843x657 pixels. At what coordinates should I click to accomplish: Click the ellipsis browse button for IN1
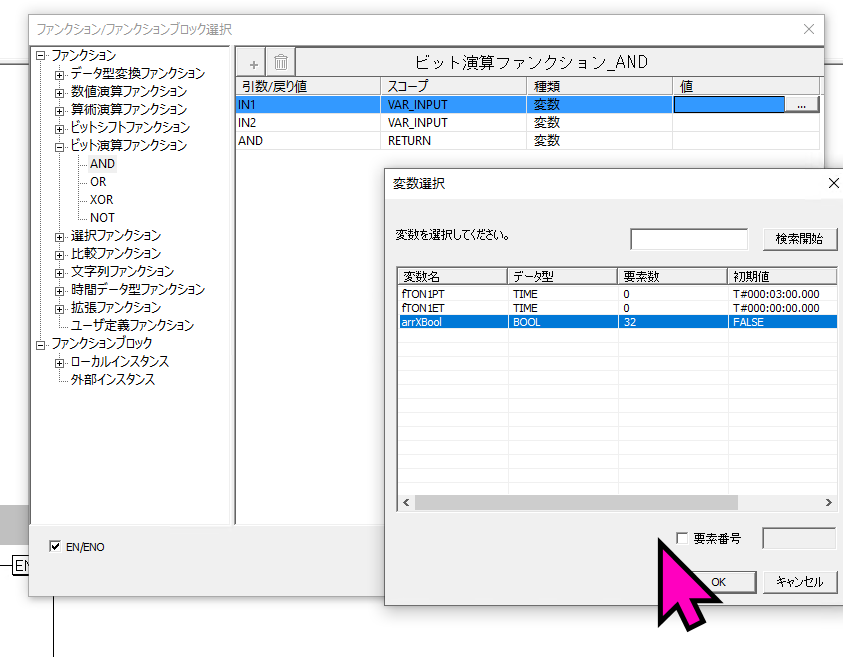click(x=801, y=104)
